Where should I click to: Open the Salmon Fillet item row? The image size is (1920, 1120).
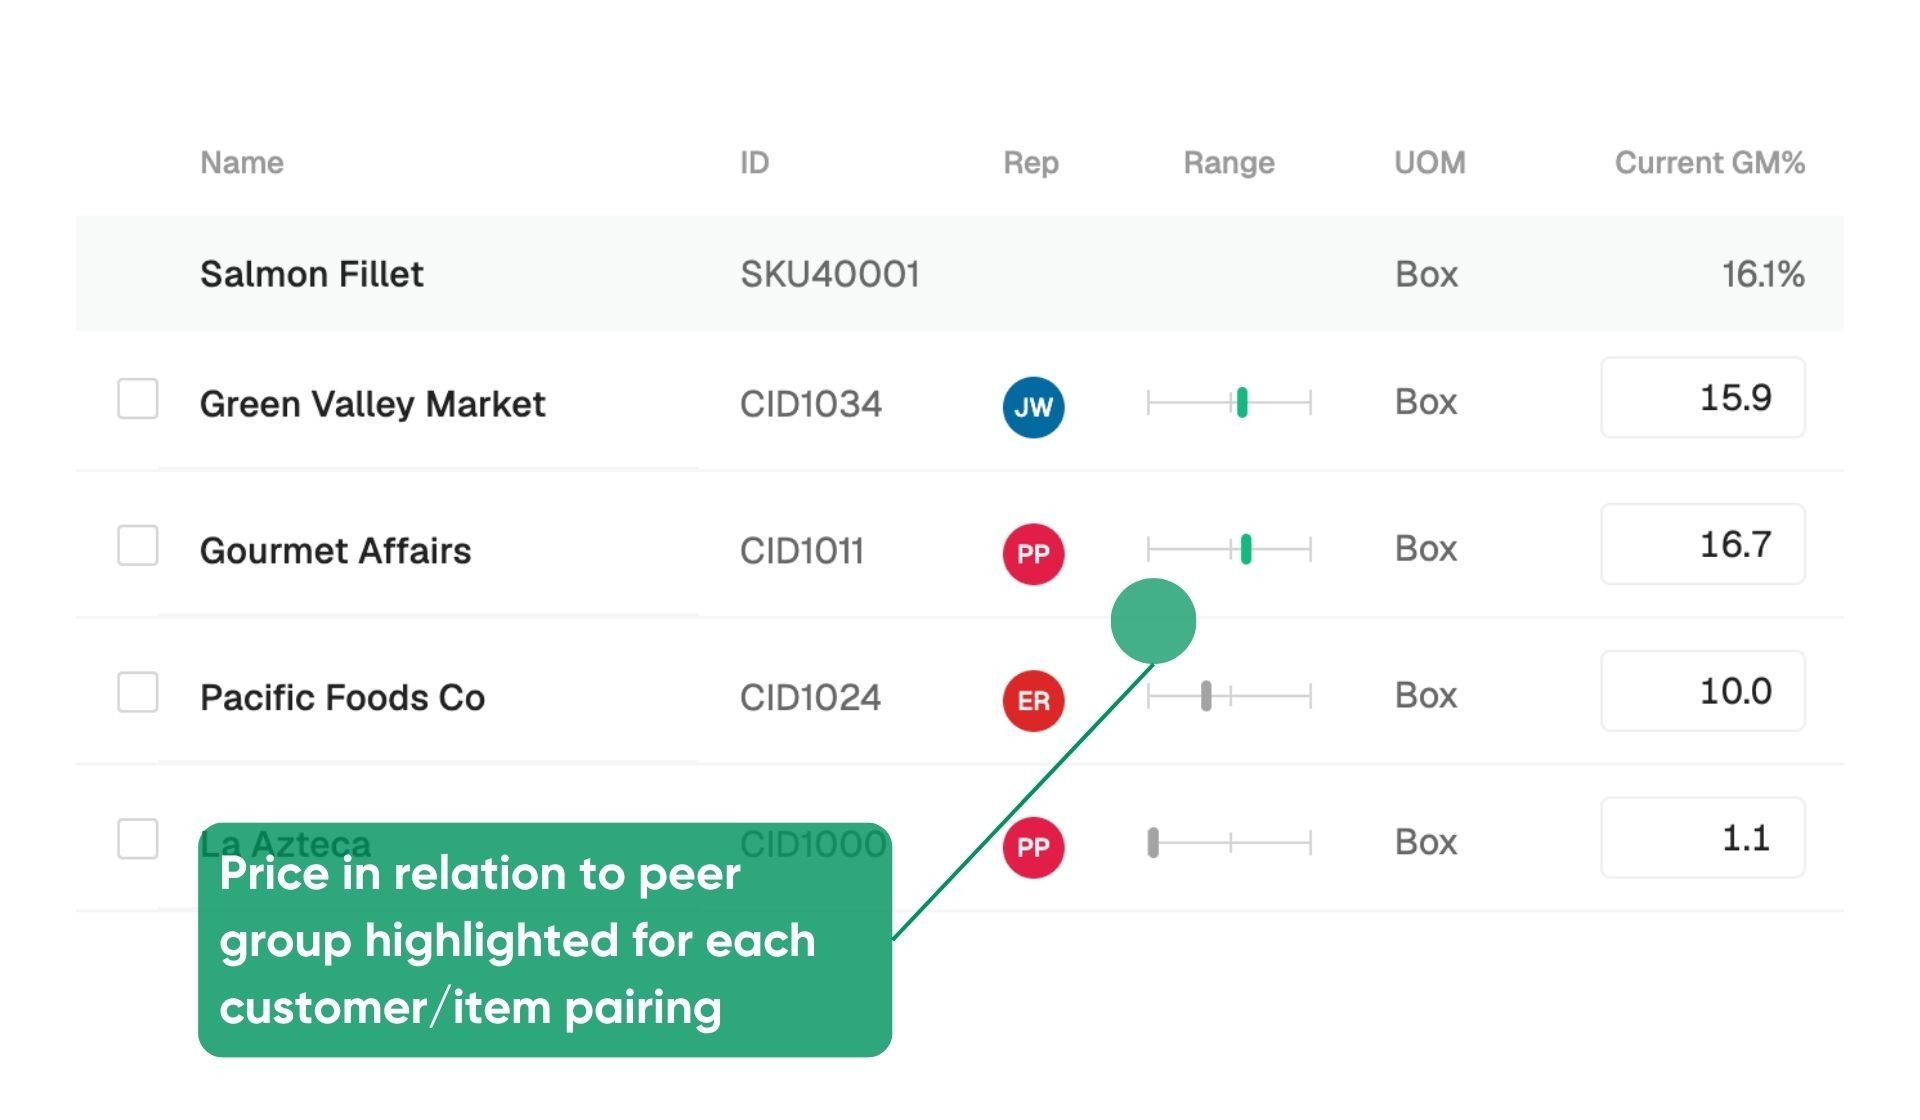959,273
